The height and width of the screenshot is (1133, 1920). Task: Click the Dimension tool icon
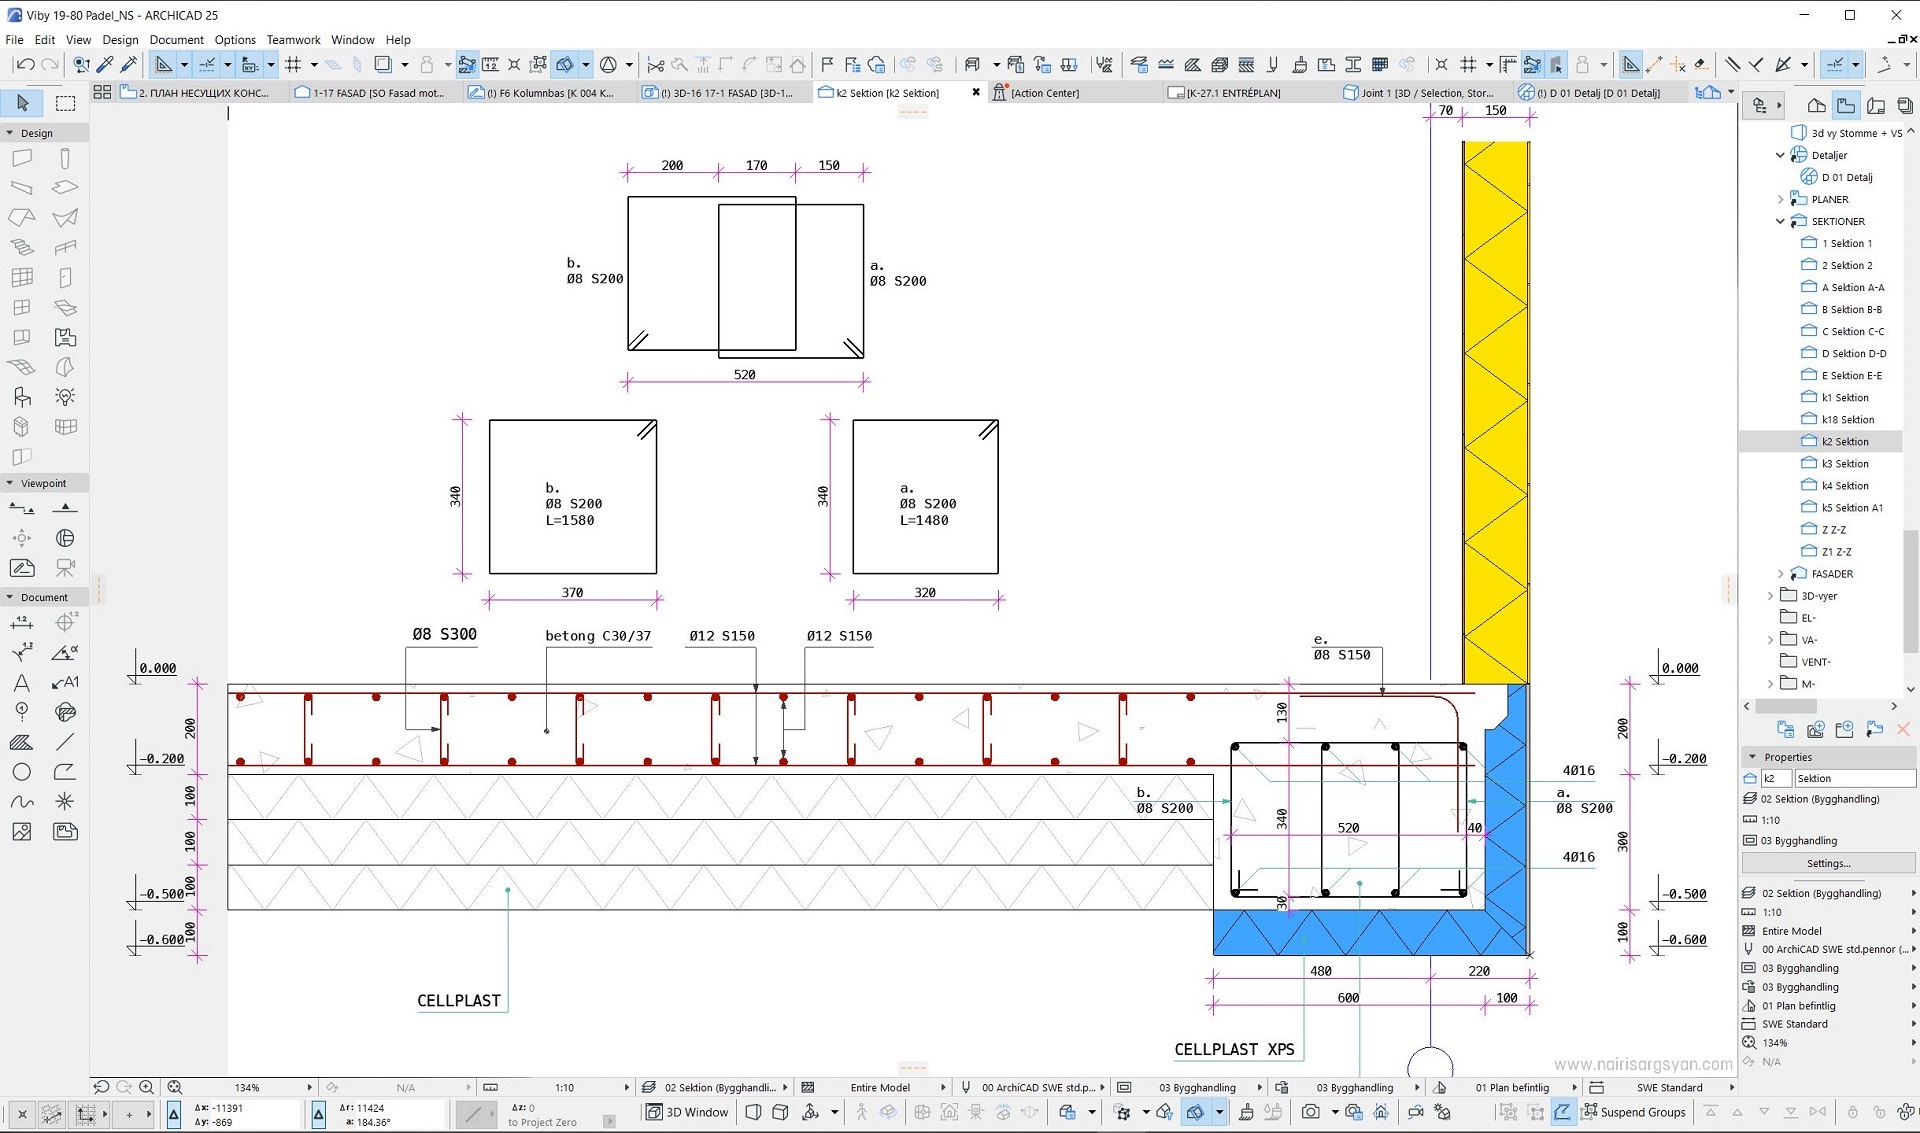[x=24, y=622]
